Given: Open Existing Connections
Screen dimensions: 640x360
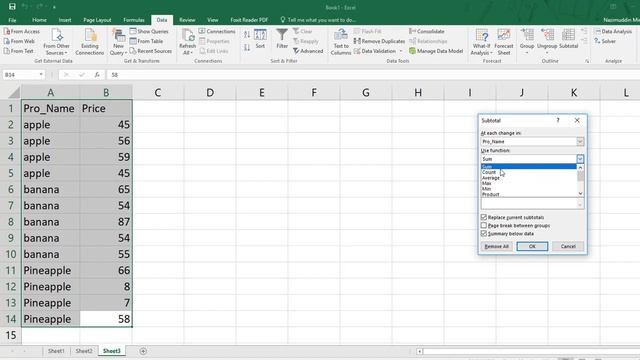Looking at the screenshot, I should point(90,42).
